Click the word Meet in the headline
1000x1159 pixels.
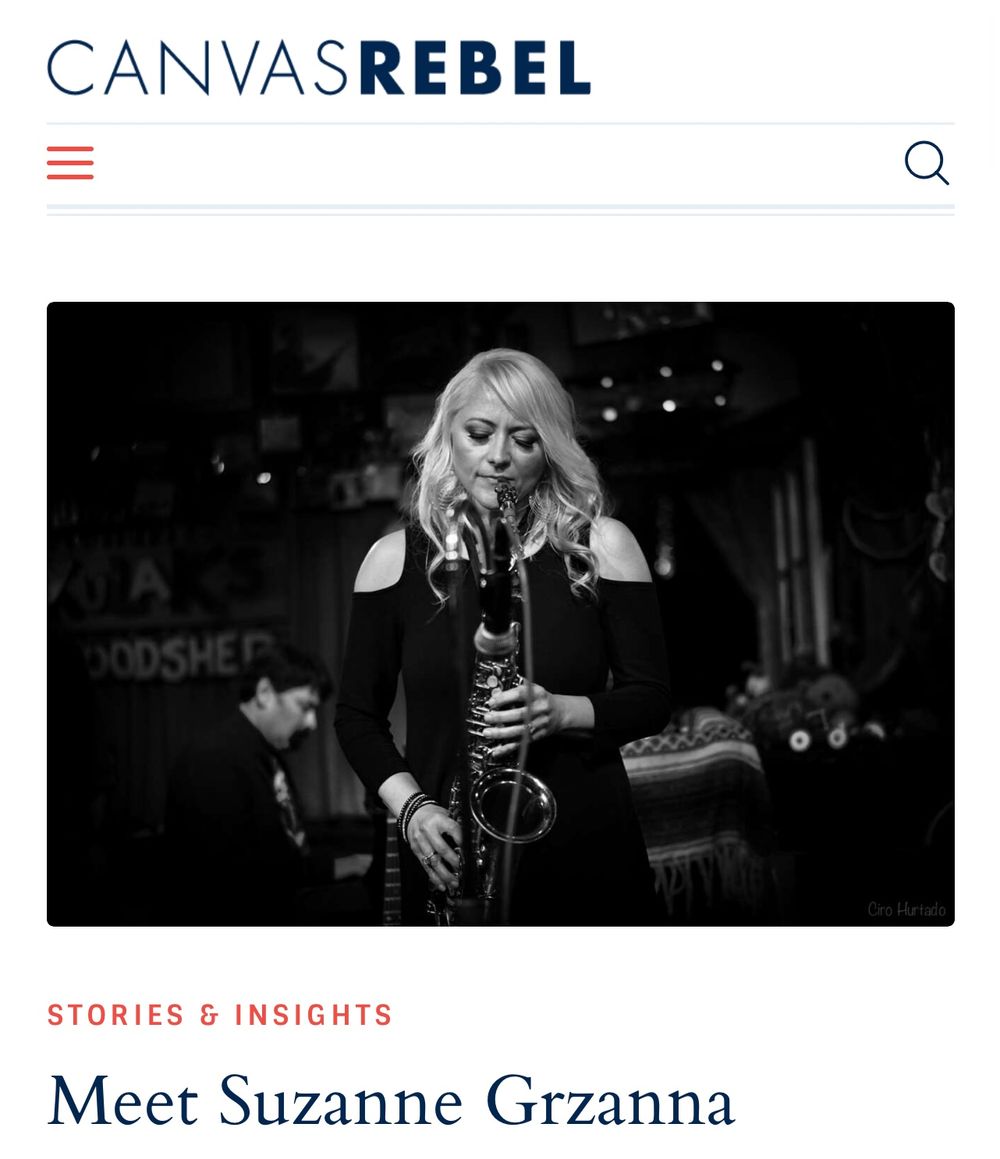[123, 1102]
